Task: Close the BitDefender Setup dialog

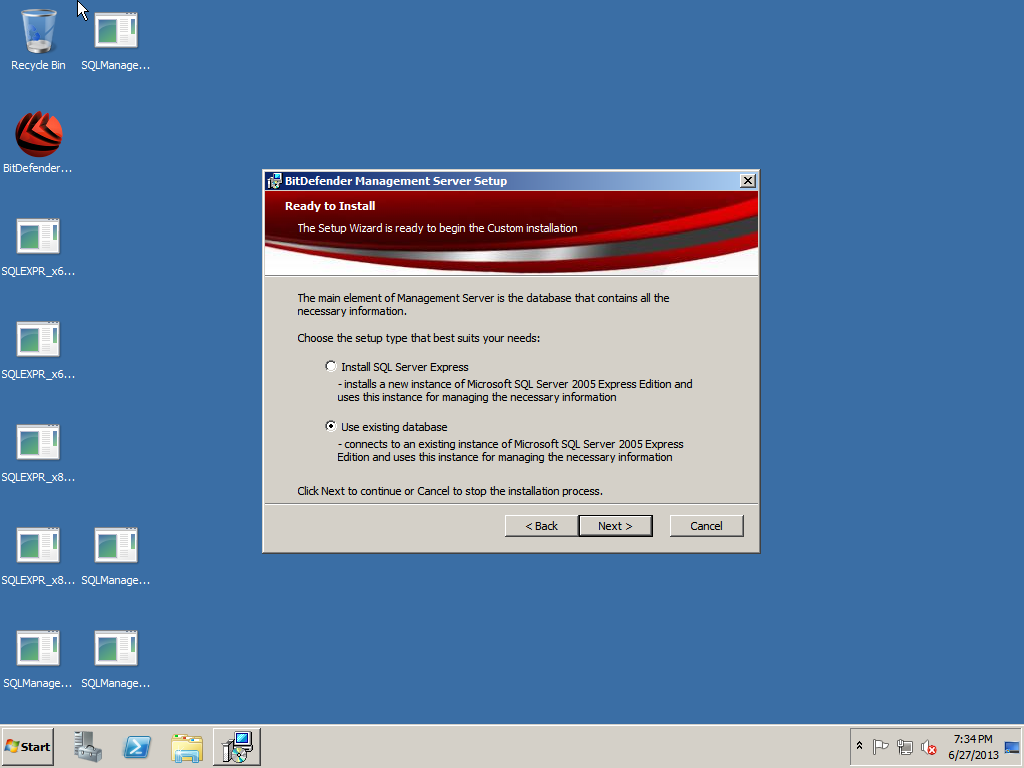Action: [x=748, y=181]
